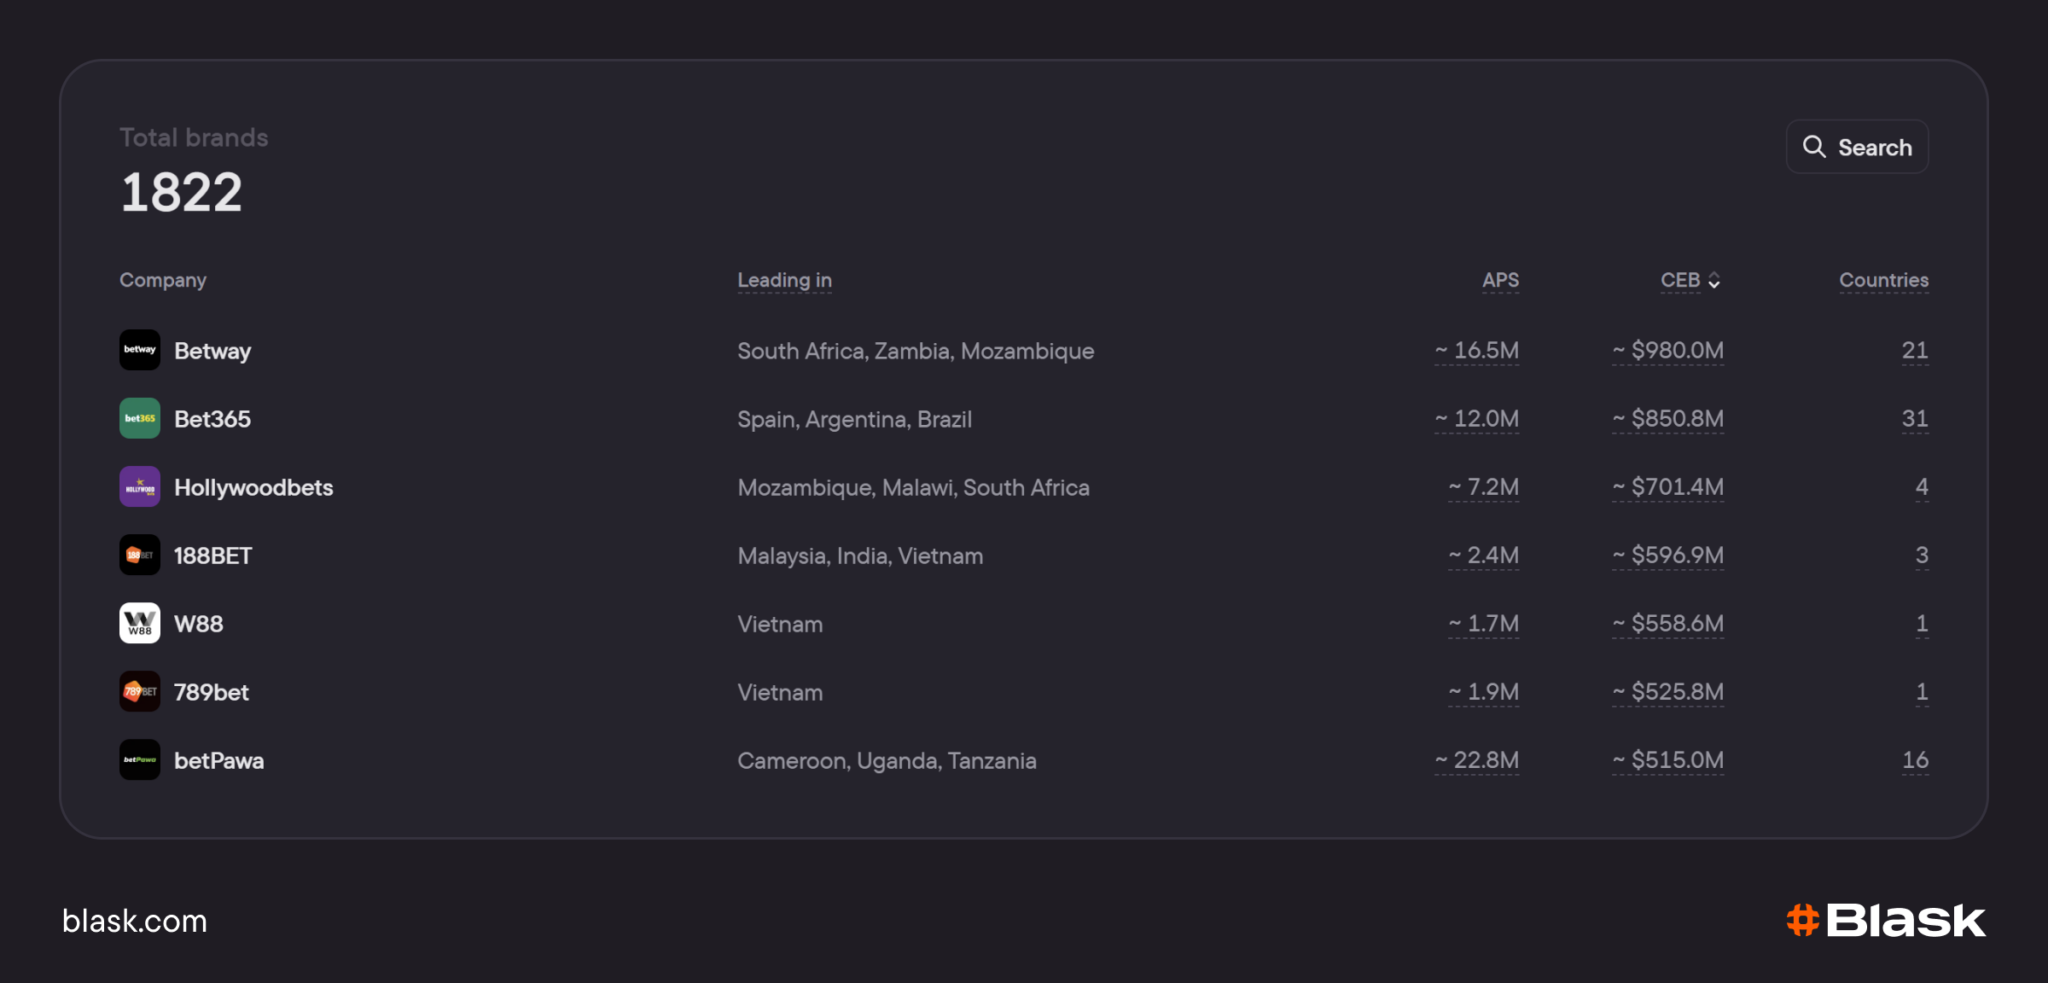Viewport: 2048px width, 983px height.
Task: Sort by the Countries column header
Action: 1884,281
